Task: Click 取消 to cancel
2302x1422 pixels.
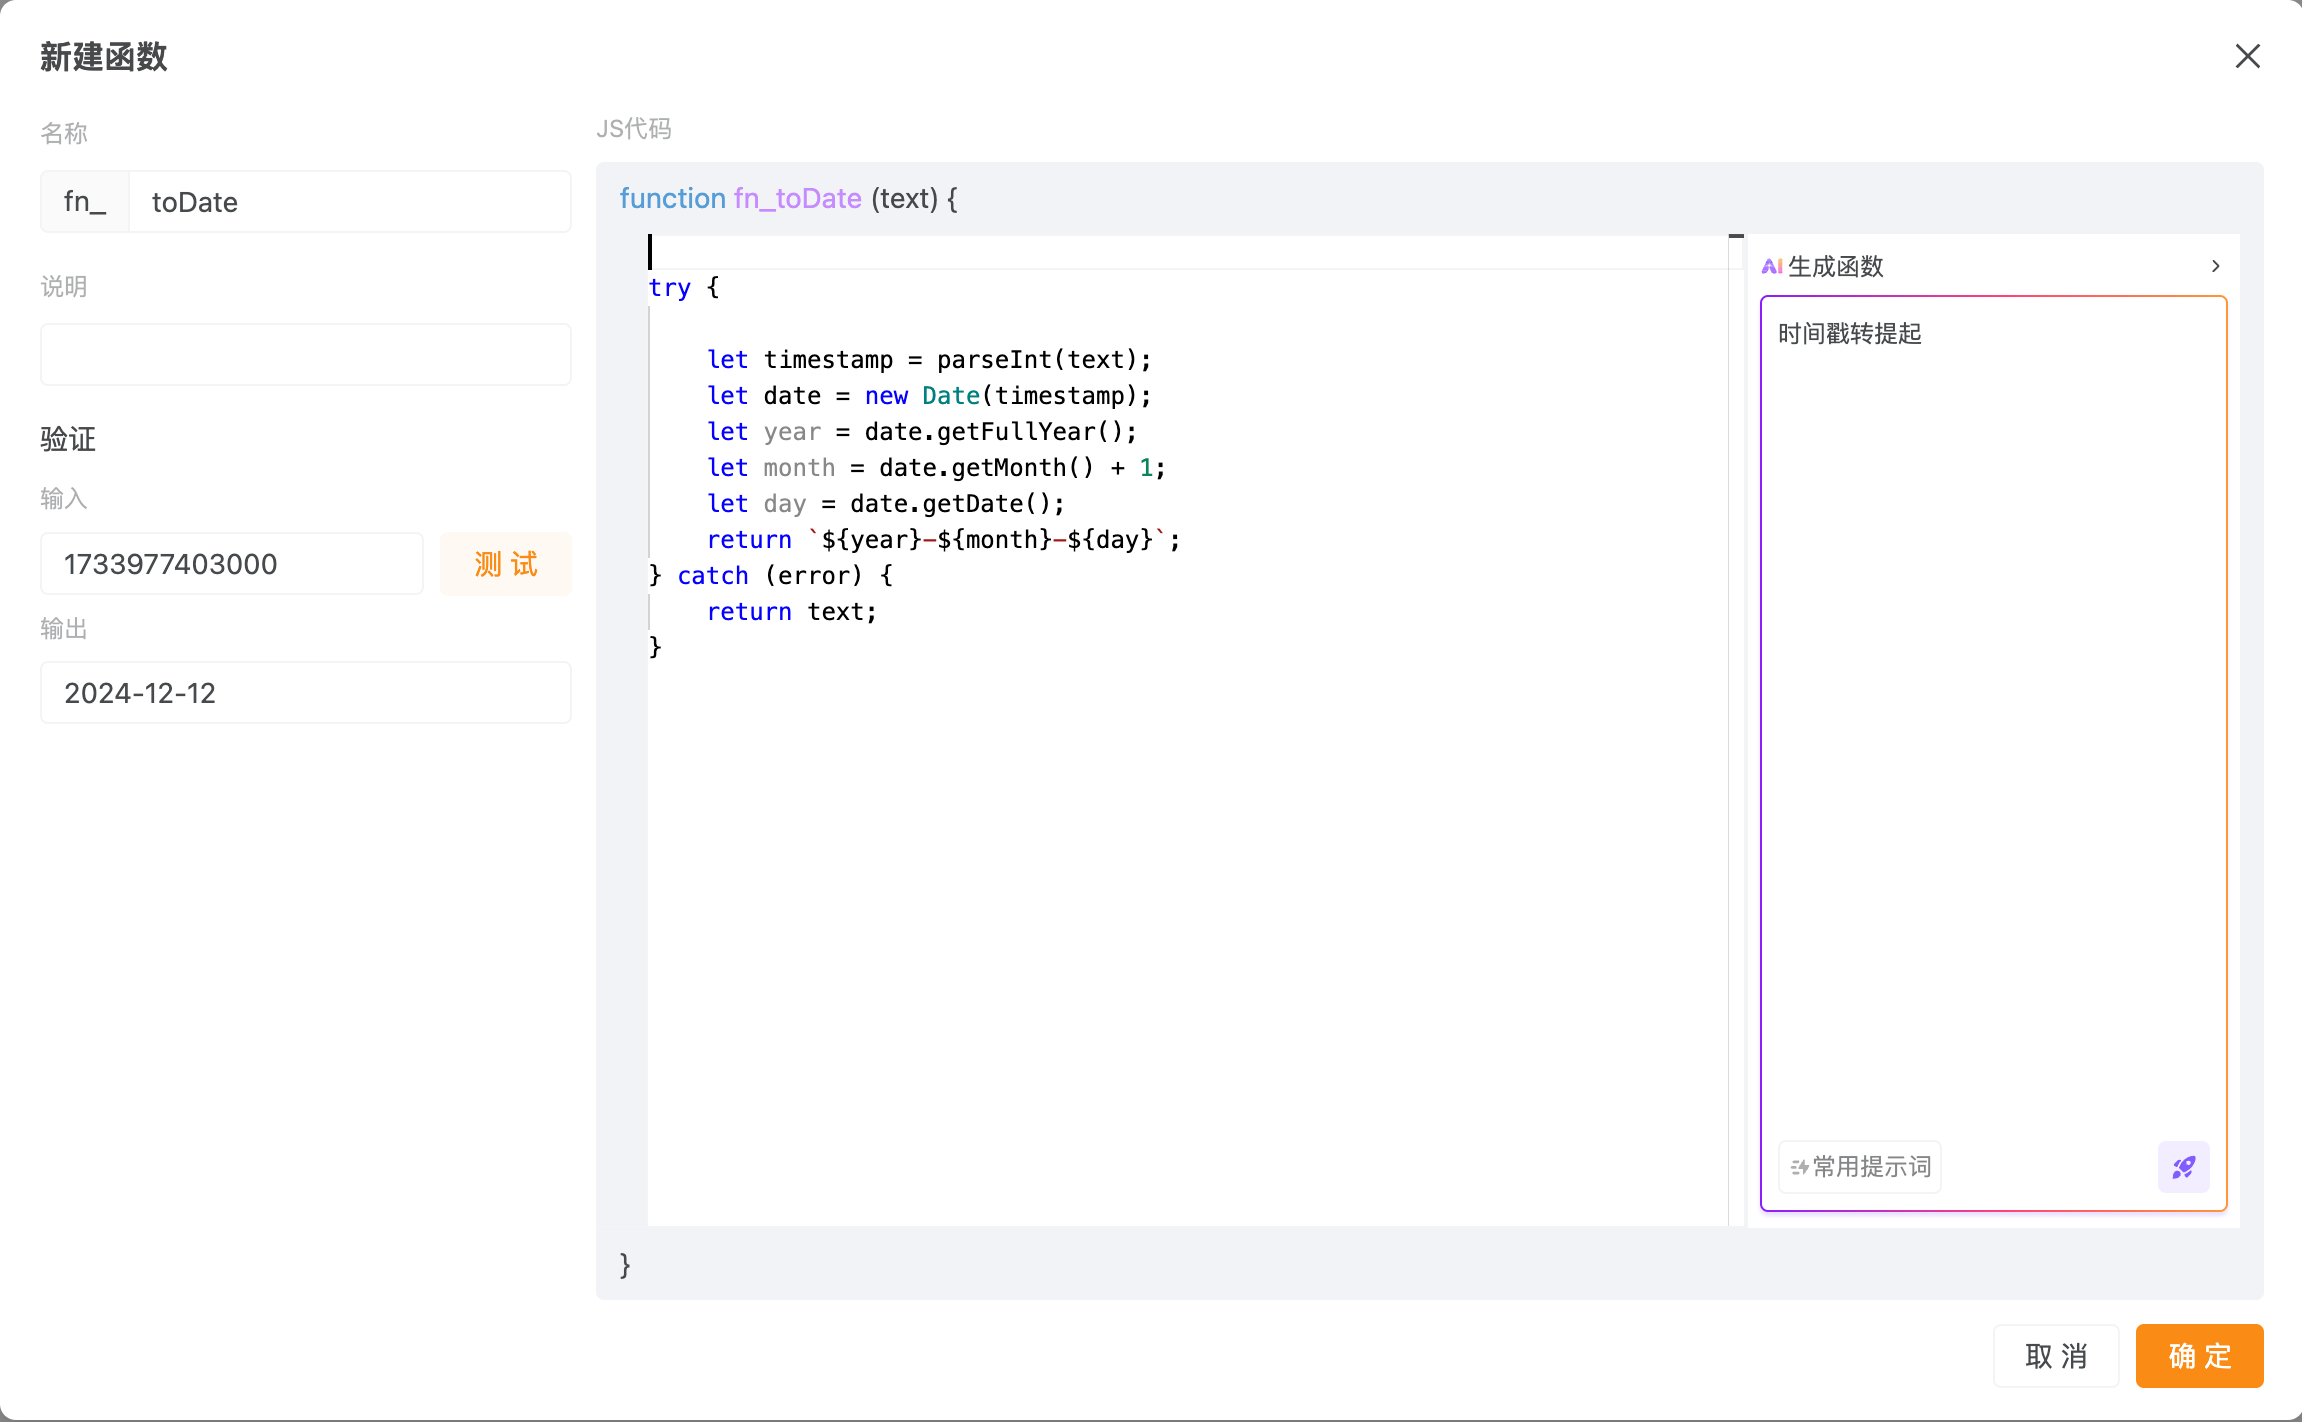Action: pyautogui.click(x=2056, y=1356)
